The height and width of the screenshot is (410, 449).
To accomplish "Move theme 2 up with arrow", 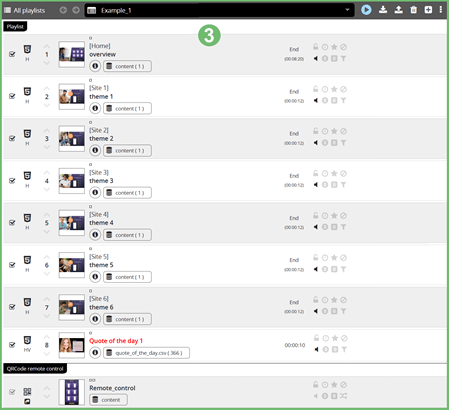I will [47, 131].
